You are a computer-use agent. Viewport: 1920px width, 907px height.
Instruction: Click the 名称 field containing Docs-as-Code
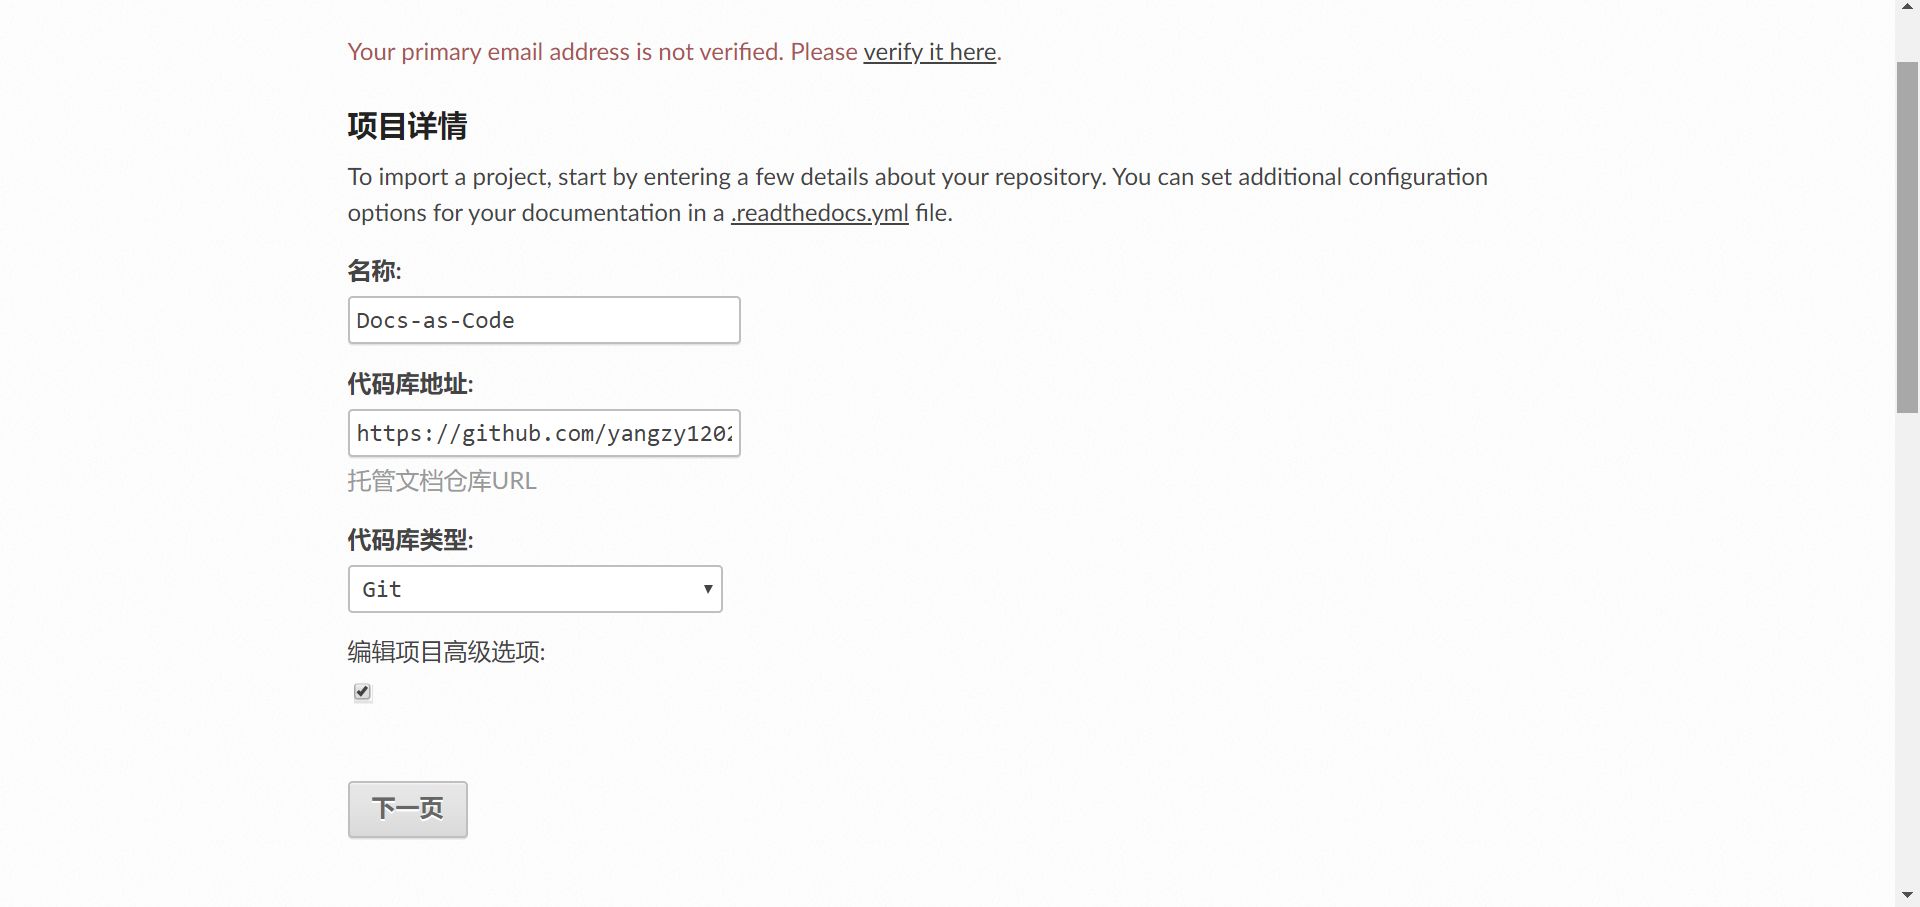[544, 320]
